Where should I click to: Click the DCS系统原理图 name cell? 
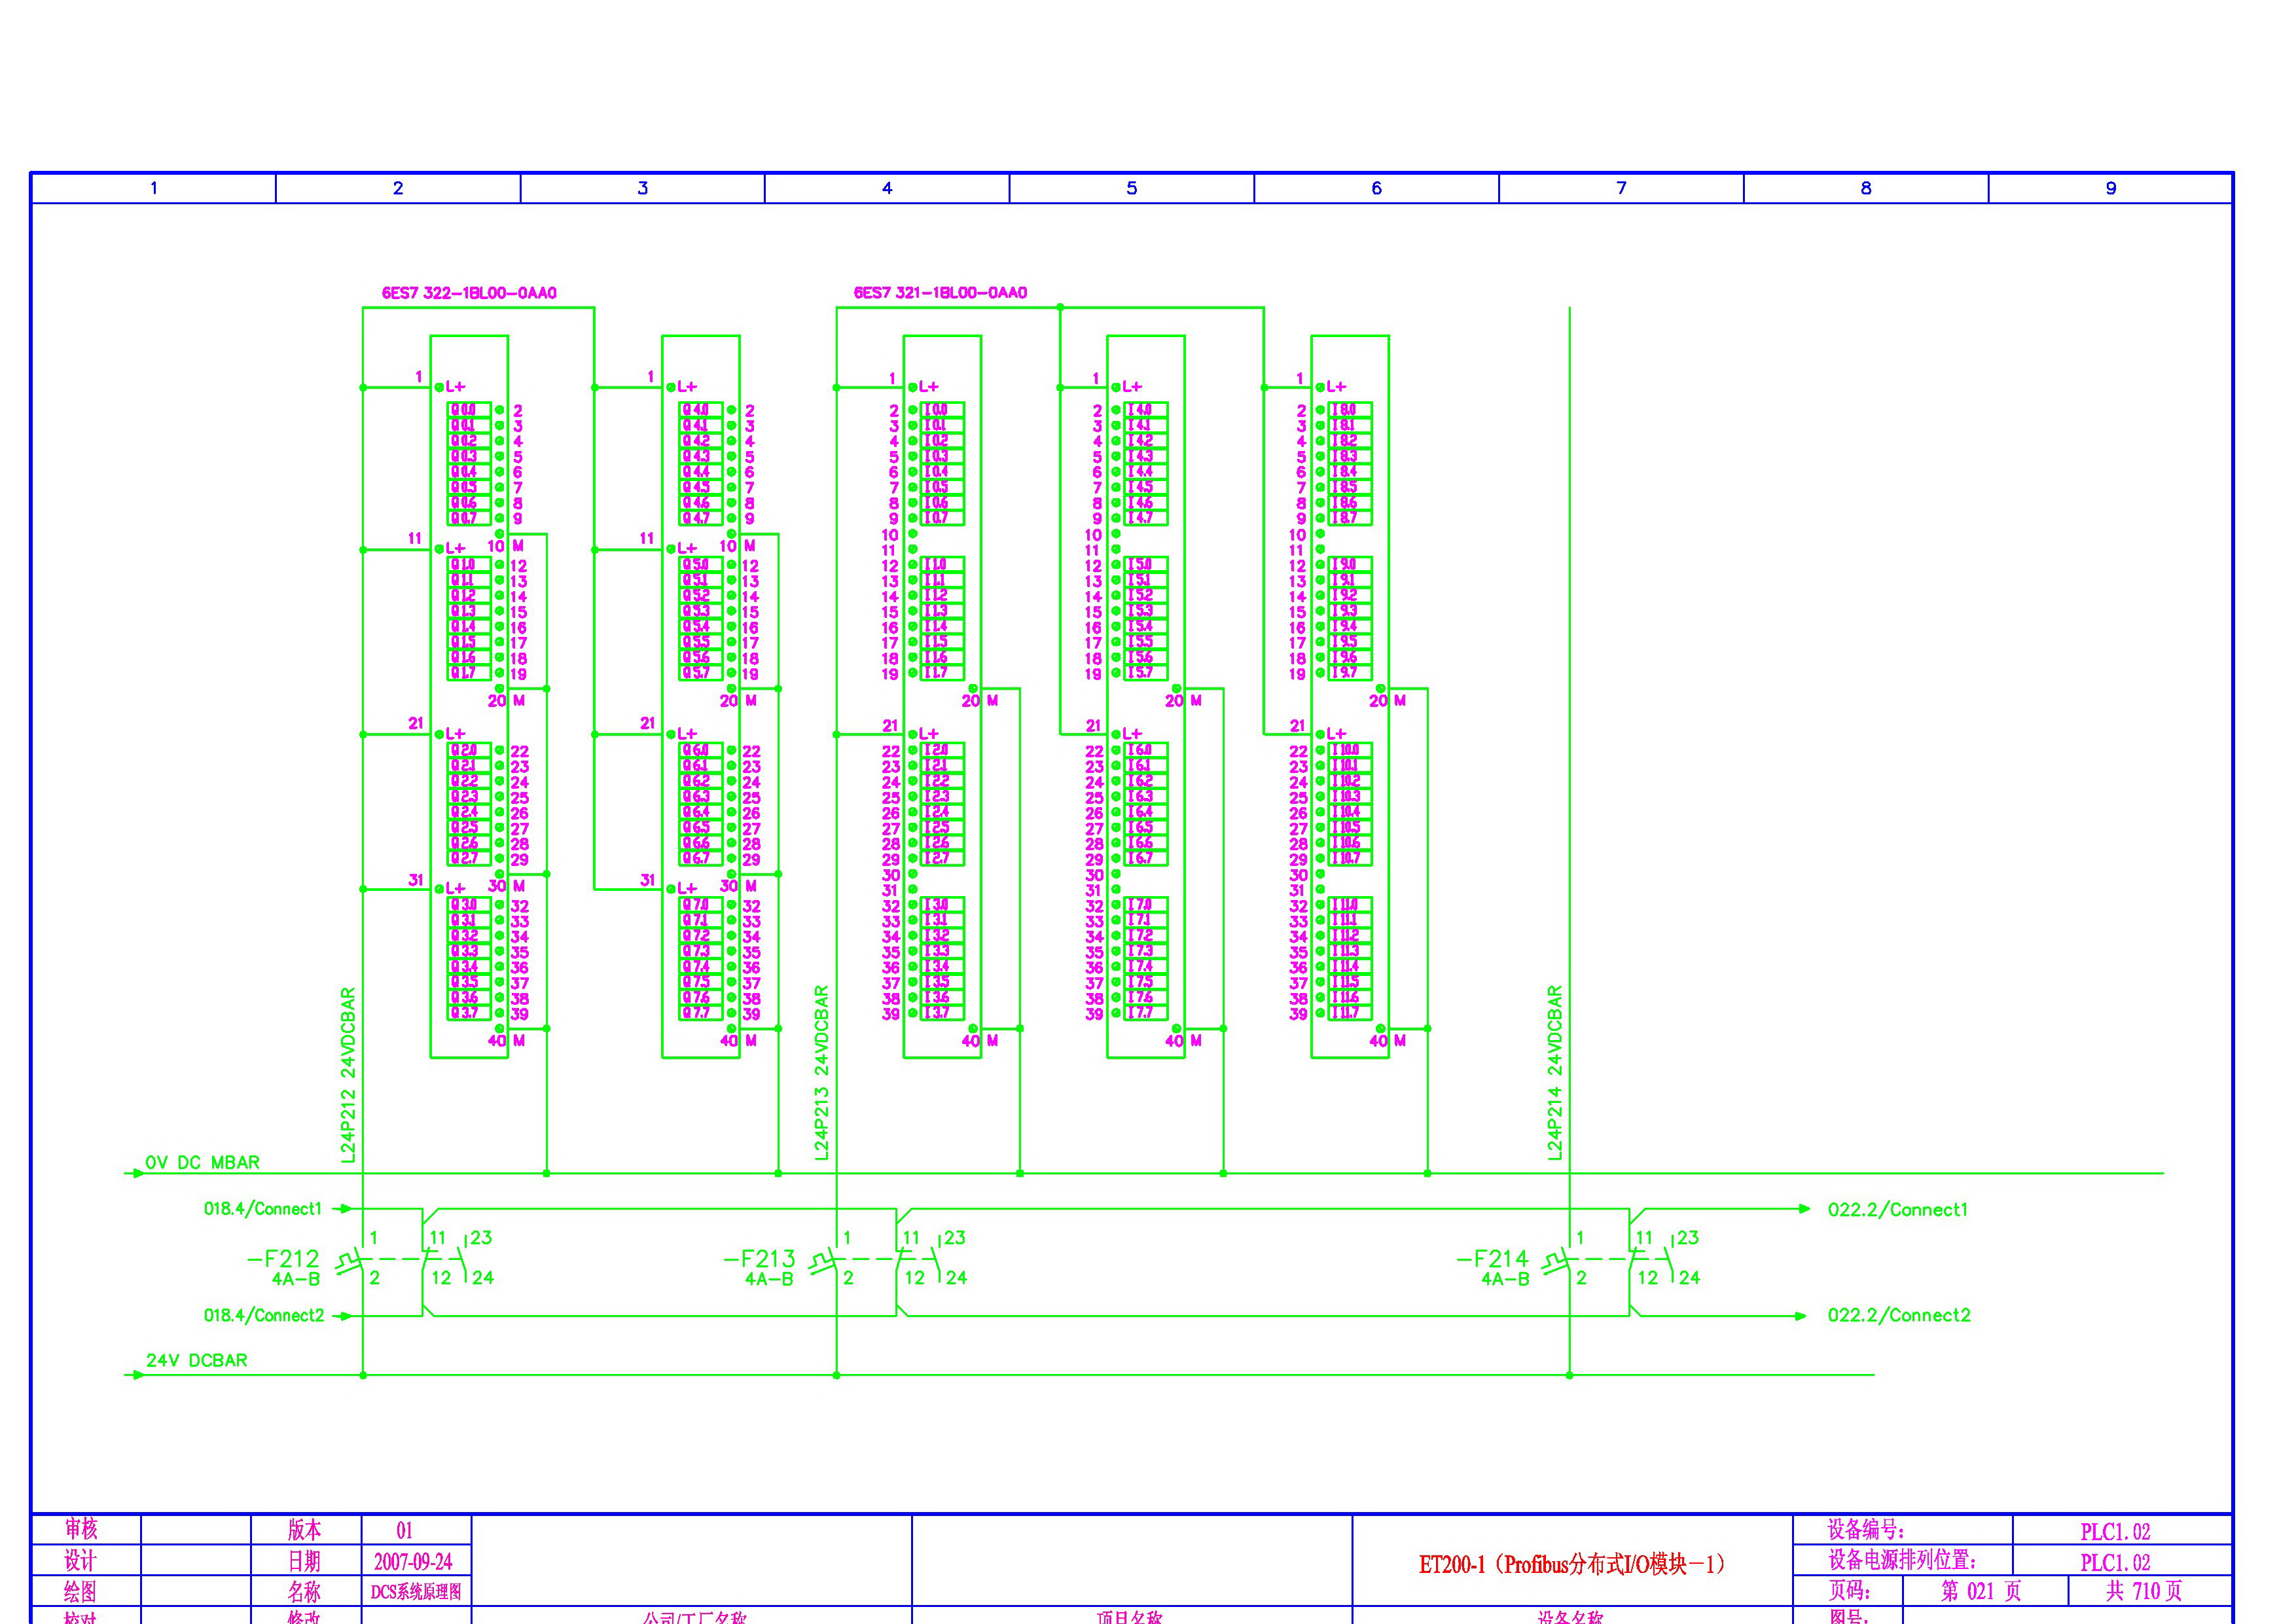[x=416, y=1592]
